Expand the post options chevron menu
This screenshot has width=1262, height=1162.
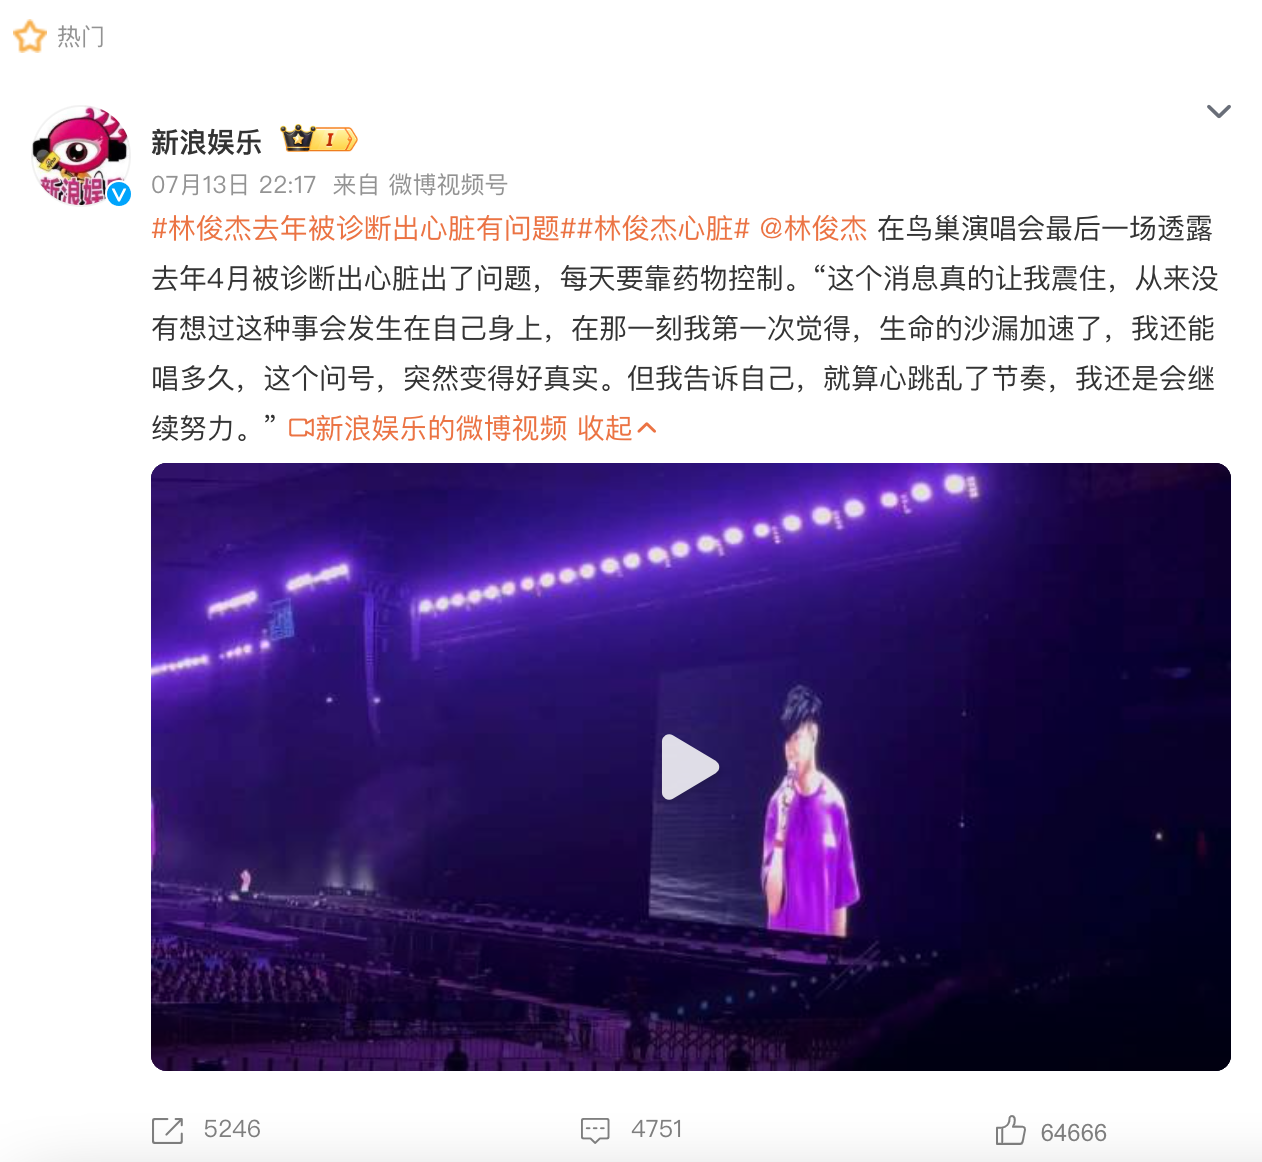coord(1218,111)
